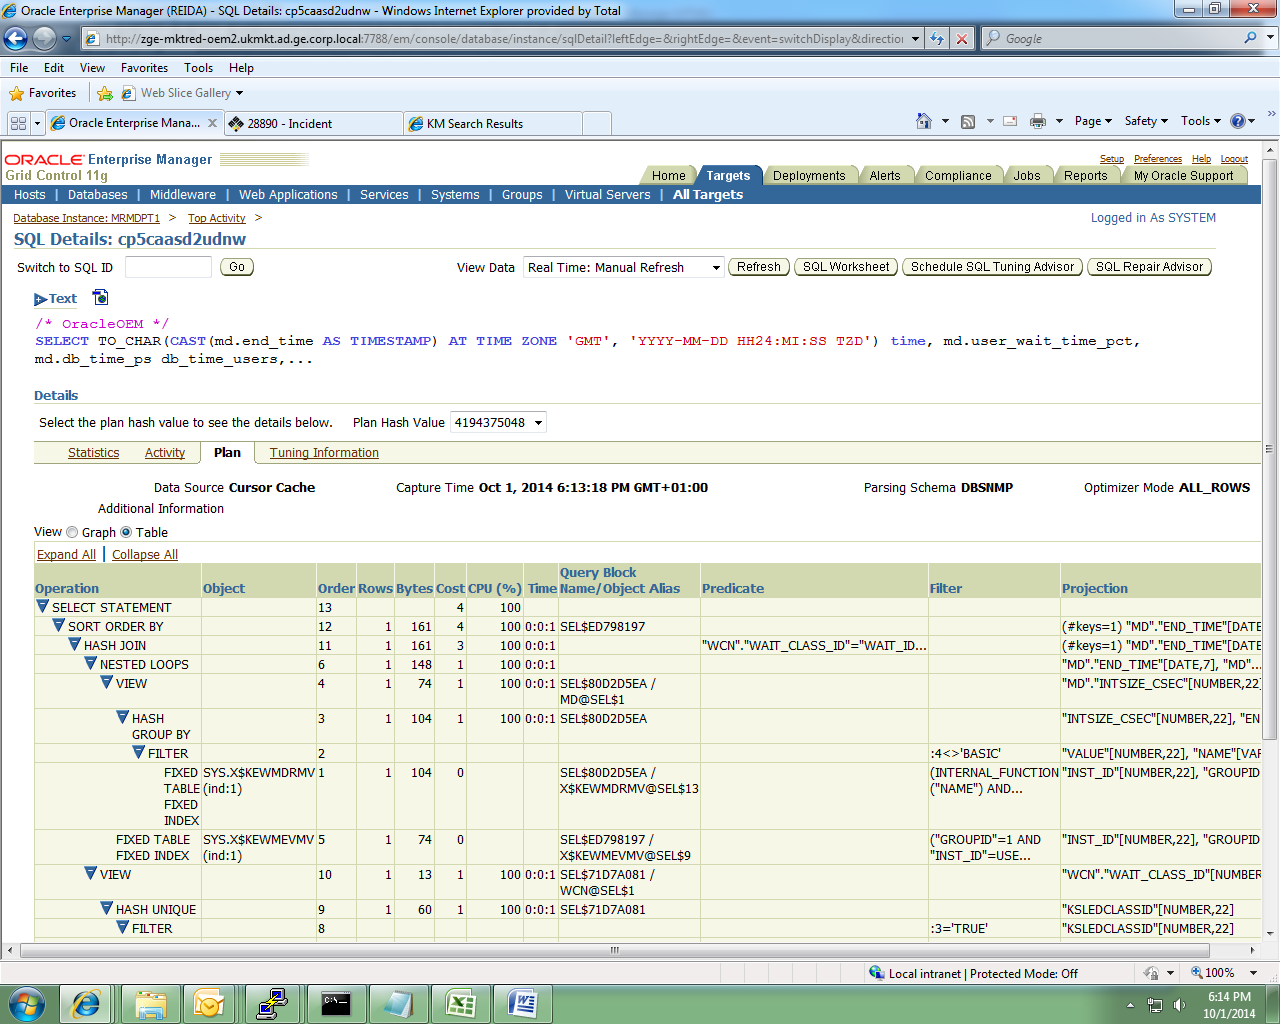Click the Switch to SQL ID field
1280x1024 pixels.
pyautogui.click(x=168, y=267)
